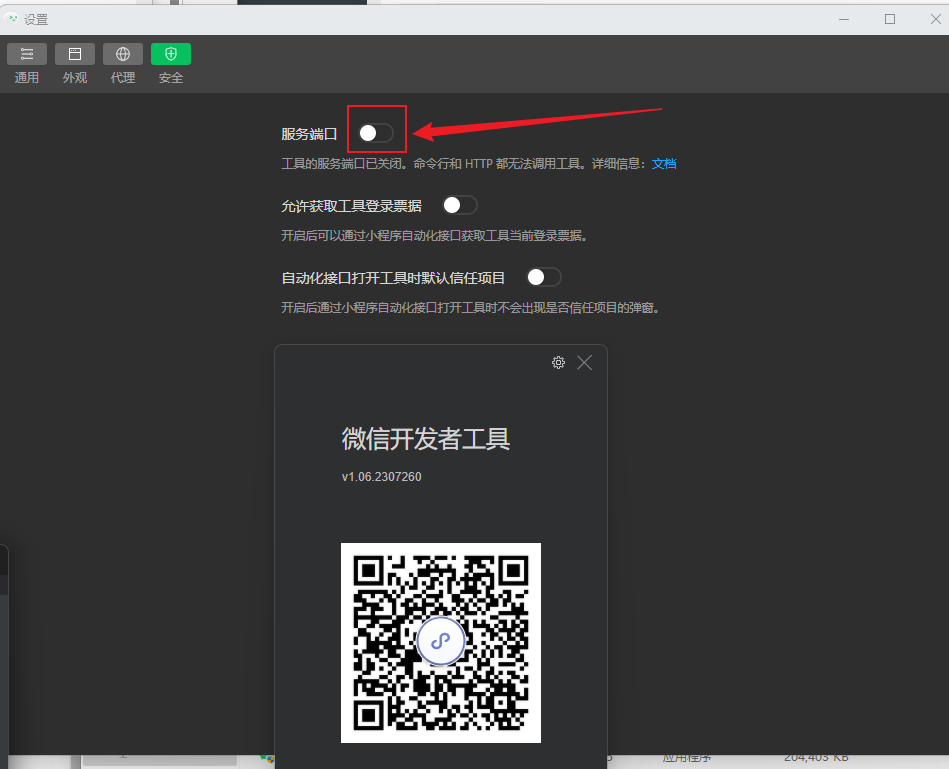Enable 自动化接口打开工具时默认信任项目
The width and height of the screenshot is (949, 769).
click(544, 277)
